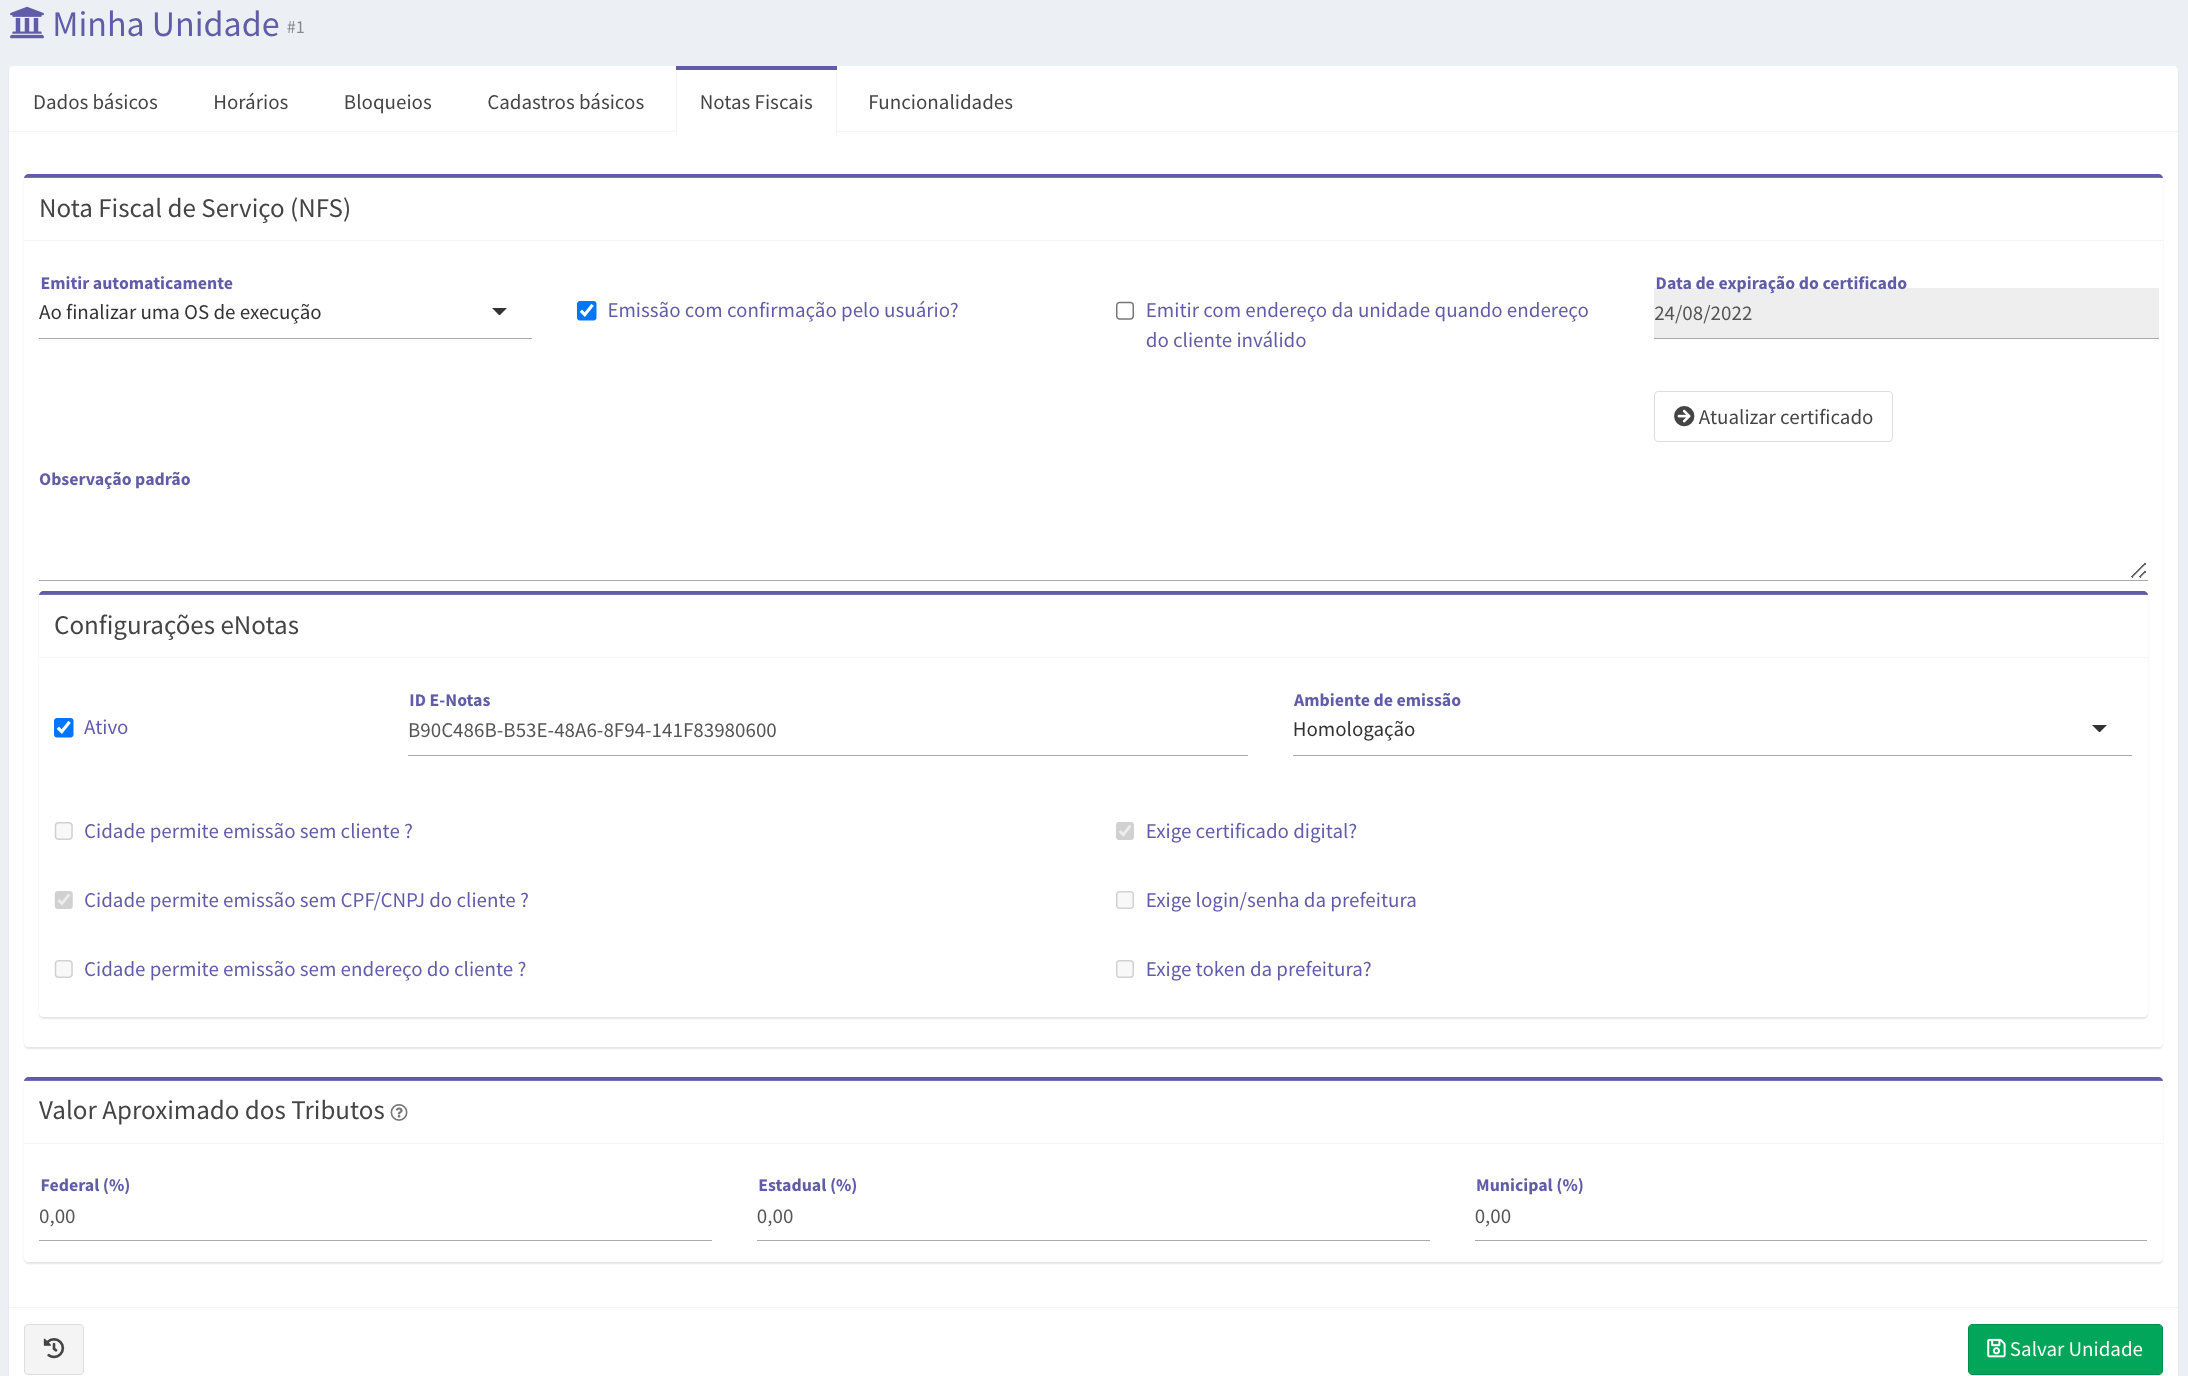
Task: Toggle the Ativo eNotas checkbox
Action: pyautogui.click(x=64, y=728)
